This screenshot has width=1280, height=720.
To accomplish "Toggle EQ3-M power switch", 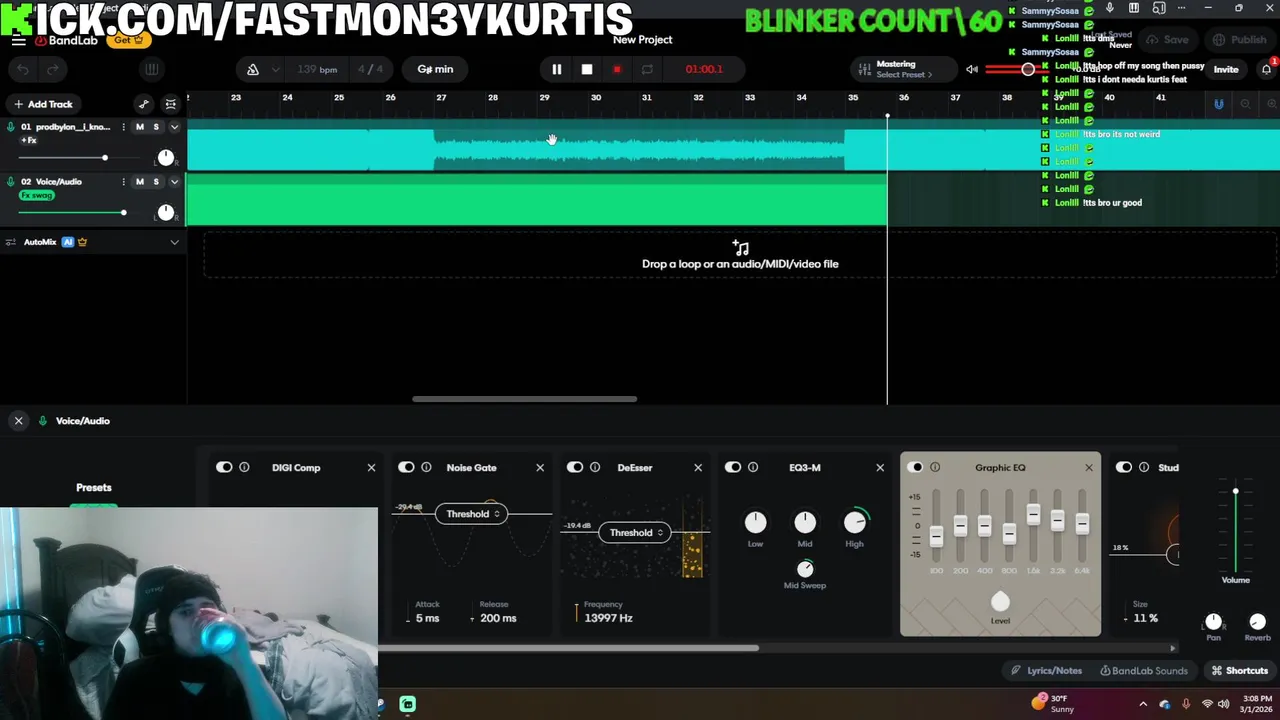I will (733, 467).
